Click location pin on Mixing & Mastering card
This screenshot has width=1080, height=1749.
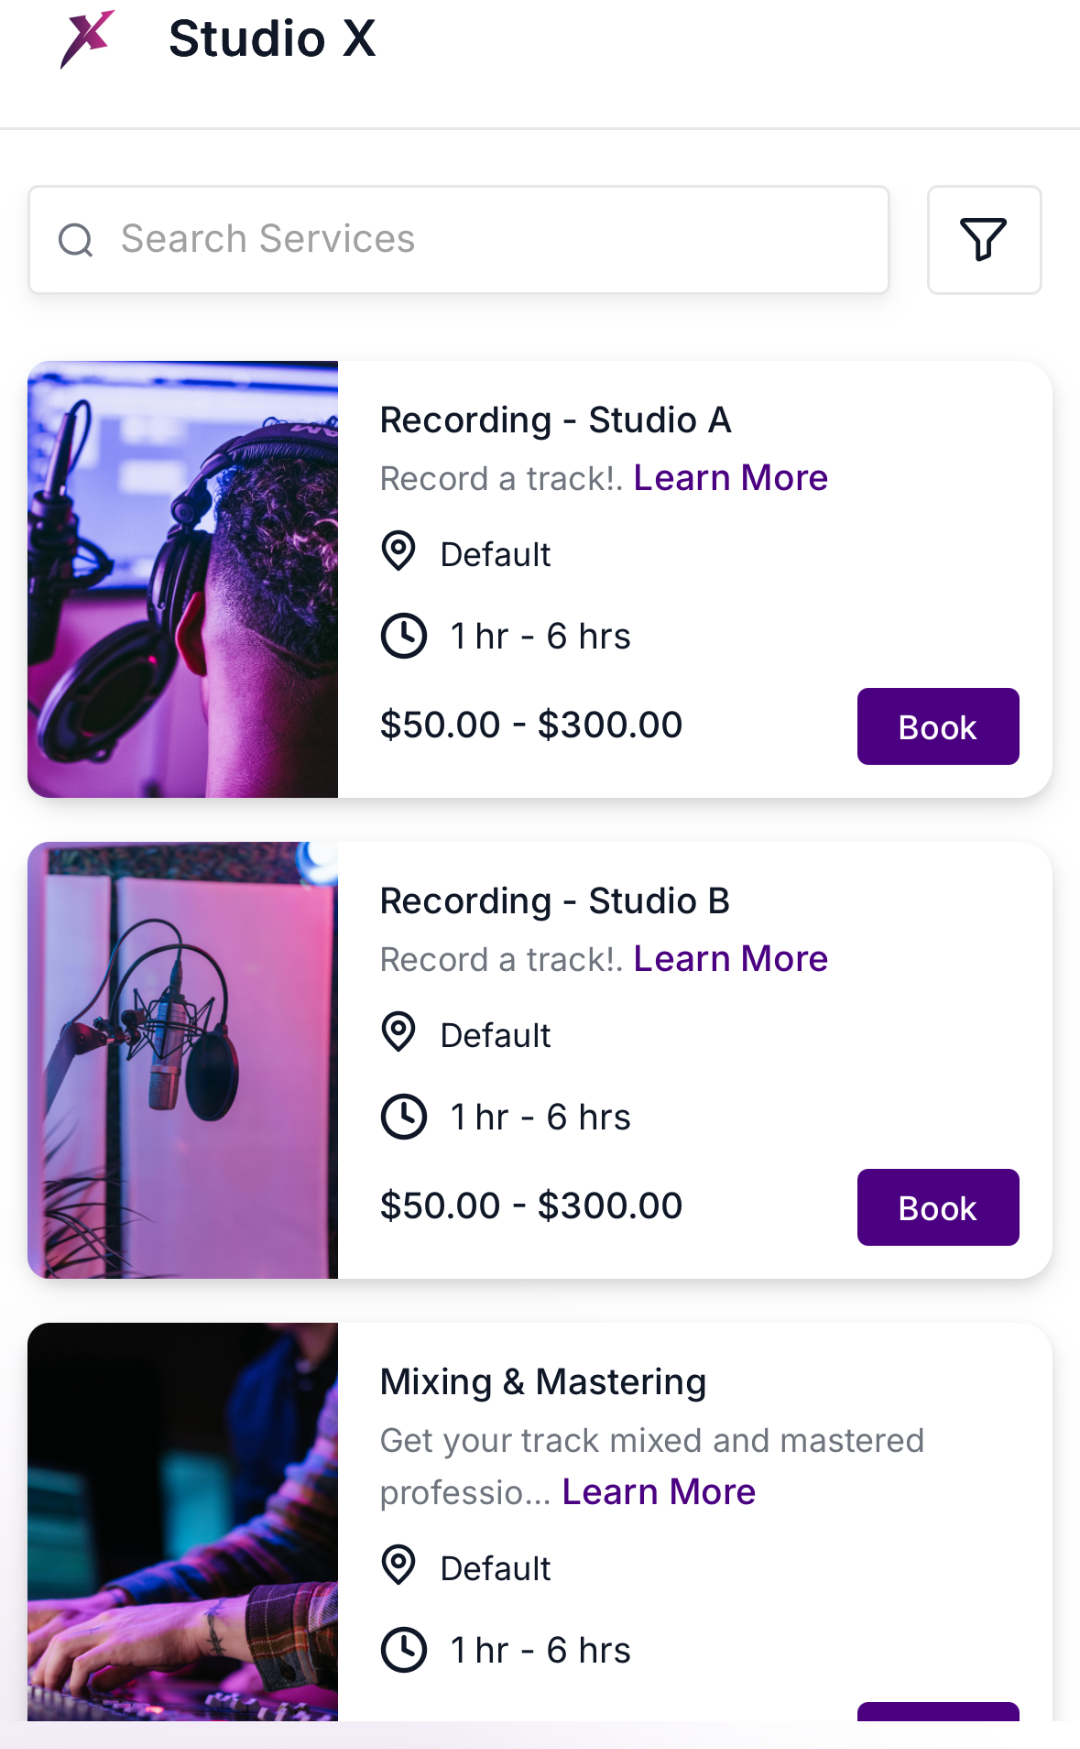[399, 1566]
